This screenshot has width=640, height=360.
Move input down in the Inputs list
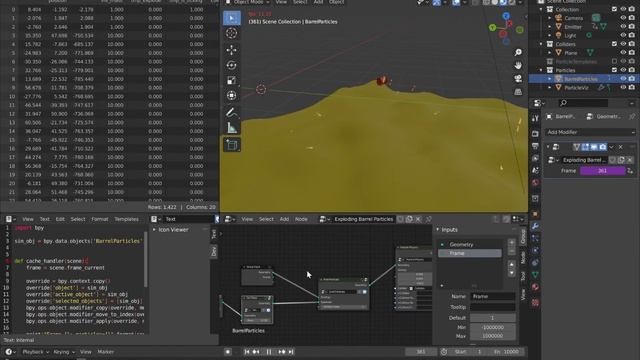pos(511,273)
